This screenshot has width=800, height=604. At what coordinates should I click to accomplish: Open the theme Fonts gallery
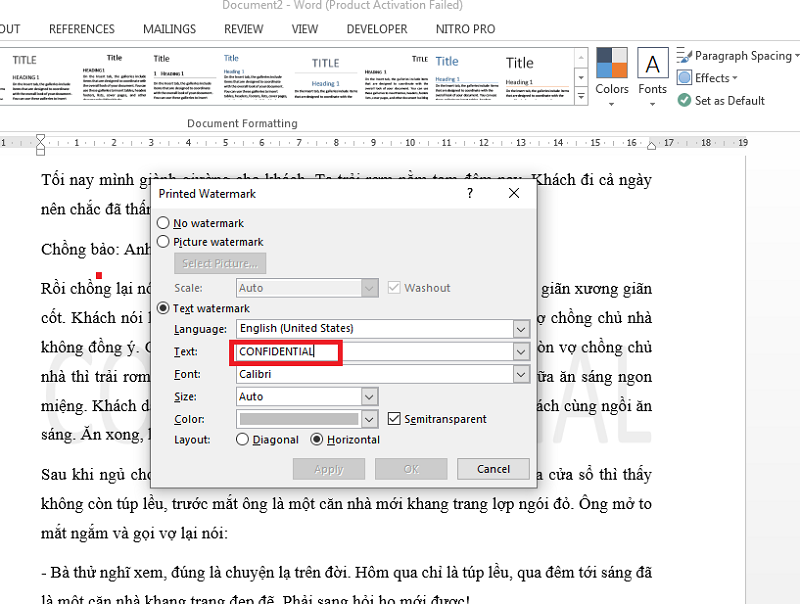pyautogui.click(x=653, y=77)
